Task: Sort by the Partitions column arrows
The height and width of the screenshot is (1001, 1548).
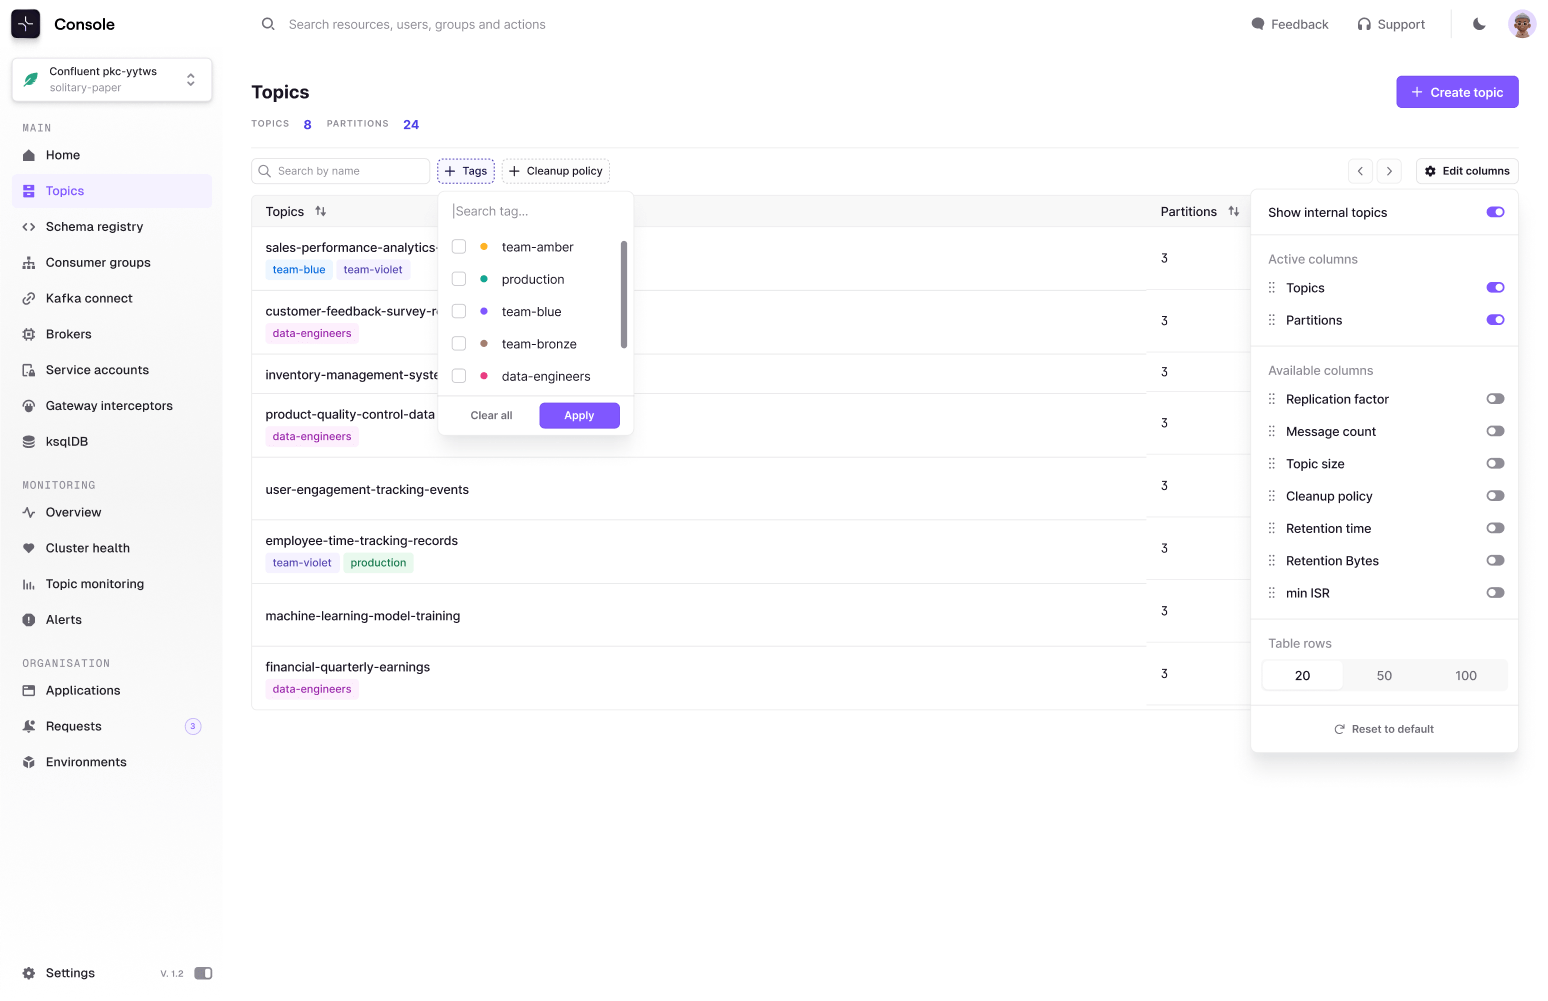Action: 1234,212
